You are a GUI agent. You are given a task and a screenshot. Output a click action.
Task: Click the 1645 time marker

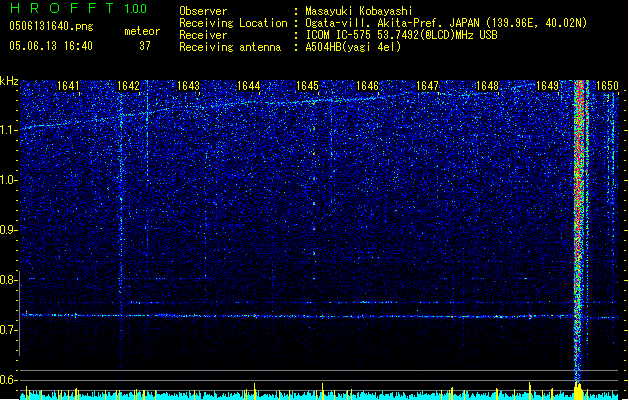click(307, 86)
